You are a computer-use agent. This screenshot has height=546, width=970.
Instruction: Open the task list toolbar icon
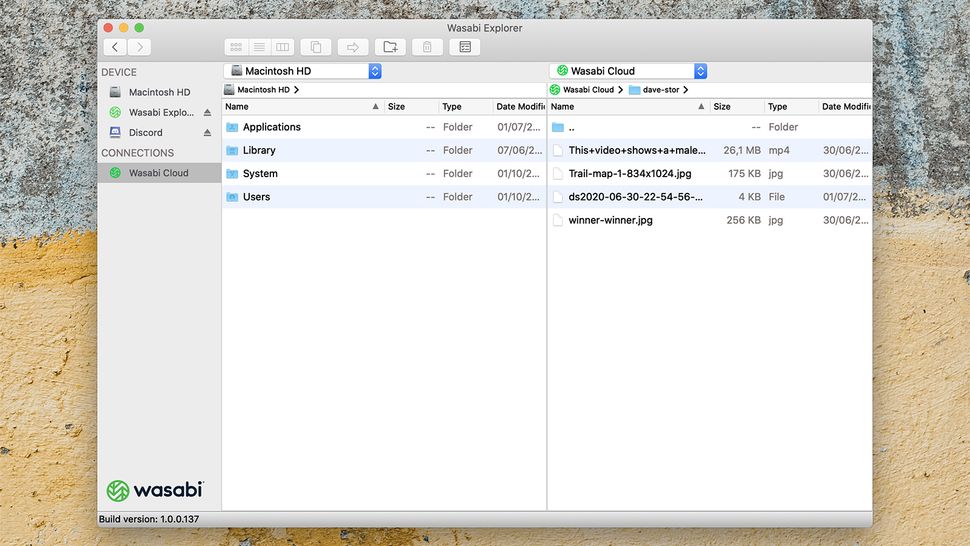click(x=465, y=47)
